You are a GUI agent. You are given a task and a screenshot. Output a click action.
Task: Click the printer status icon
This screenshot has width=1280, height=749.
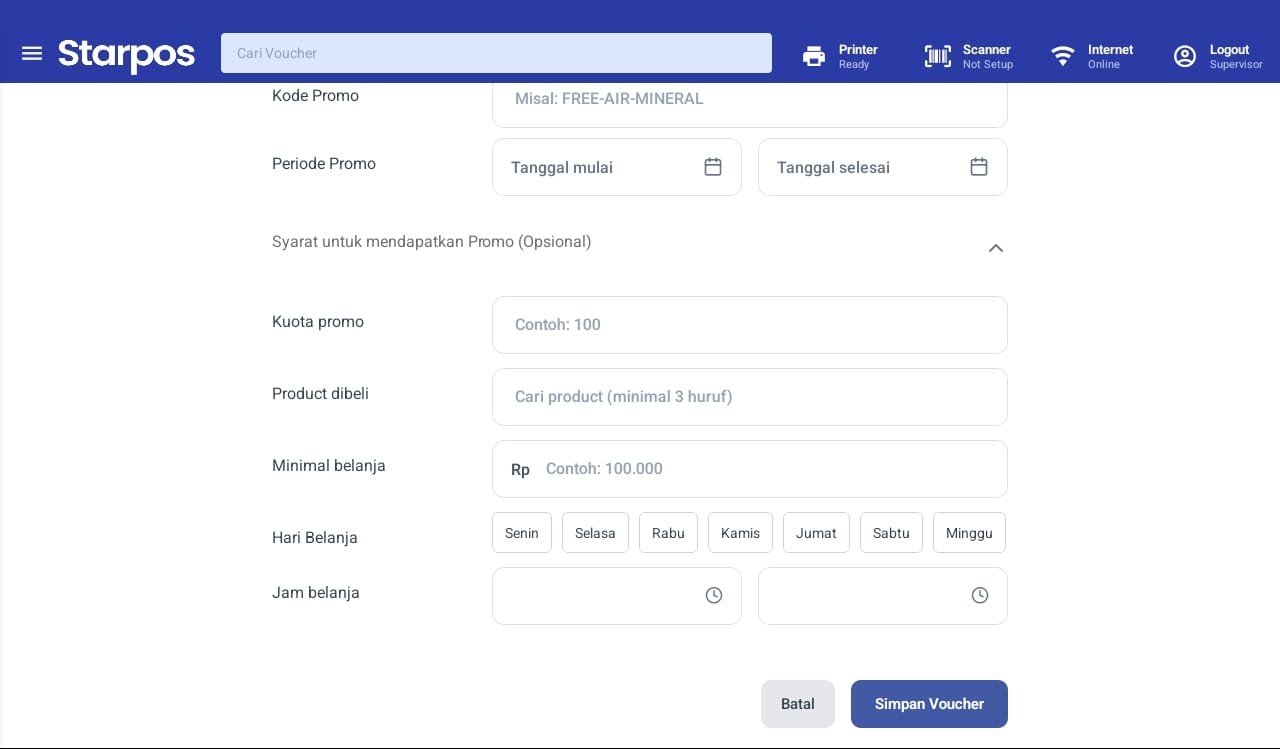pos(814,56)
